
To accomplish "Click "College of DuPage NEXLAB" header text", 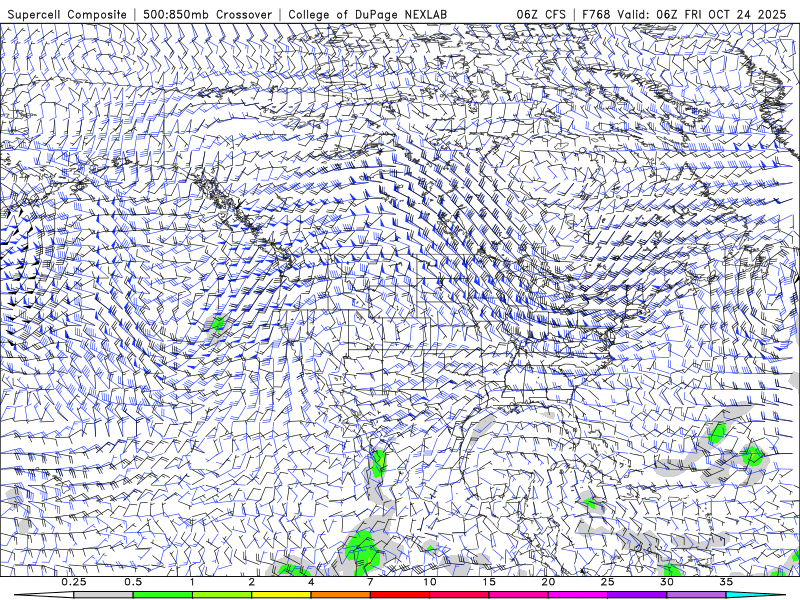I will click(367, 14).
